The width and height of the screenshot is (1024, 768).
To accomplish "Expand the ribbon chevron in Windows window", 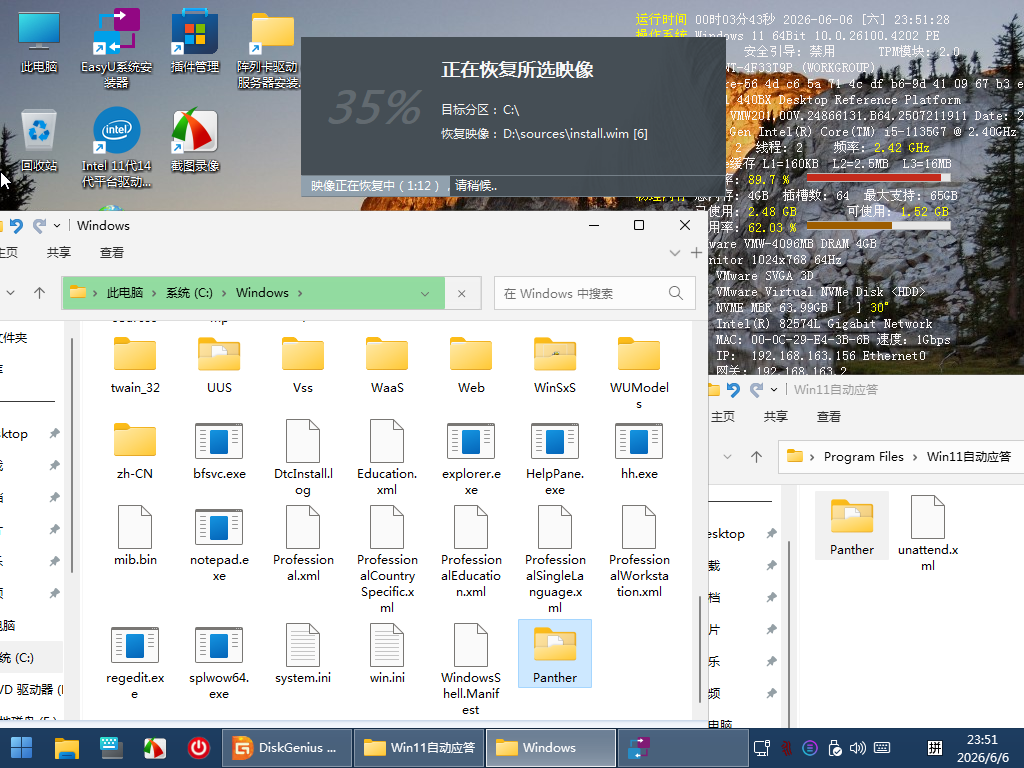I will pos(675,253).
